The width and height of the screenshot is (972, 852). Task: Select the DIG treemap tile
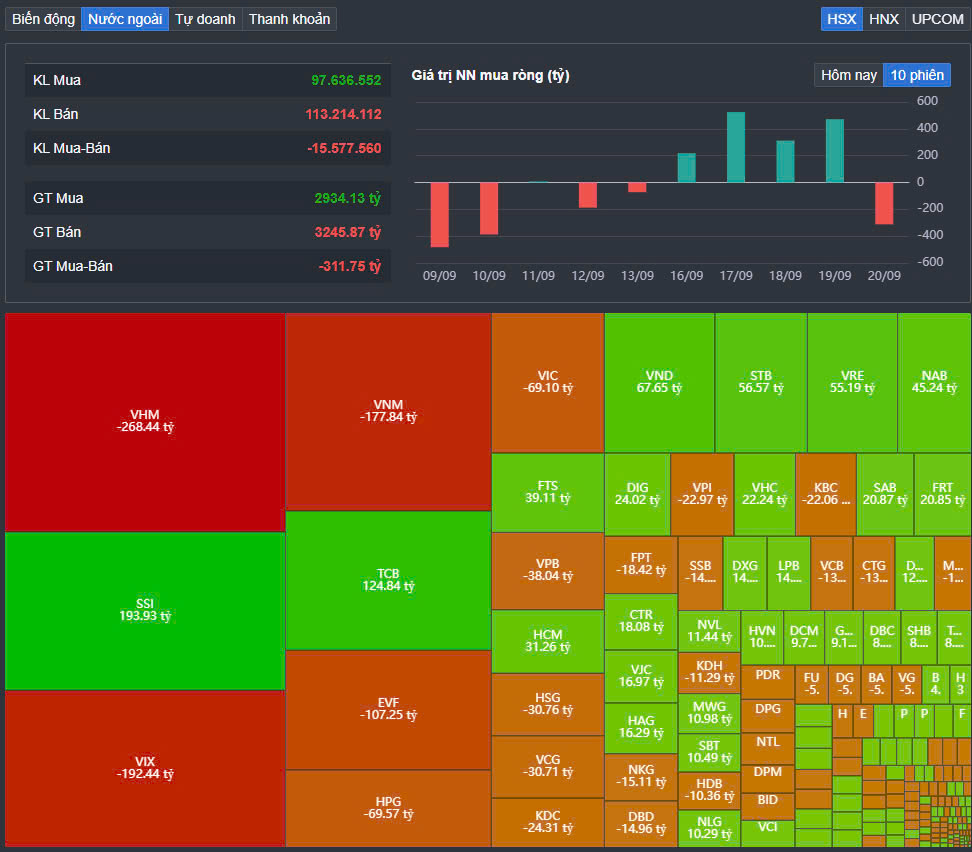tap(637, 494)
